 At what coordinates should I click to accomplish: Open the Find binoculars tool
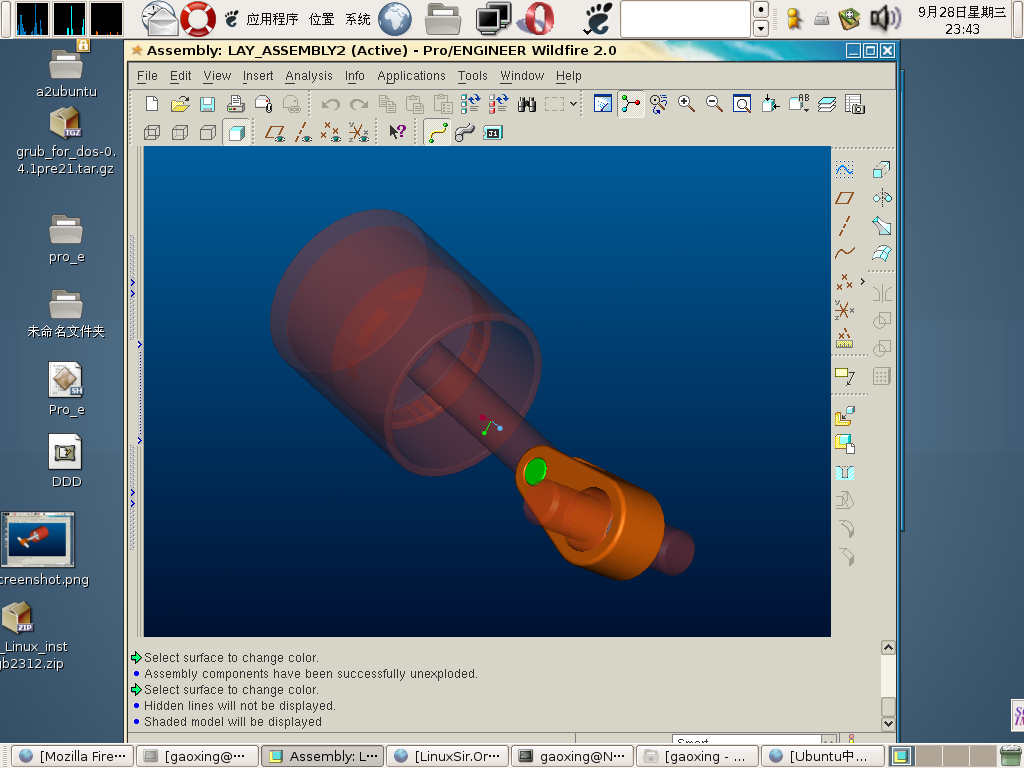point(527,104)
